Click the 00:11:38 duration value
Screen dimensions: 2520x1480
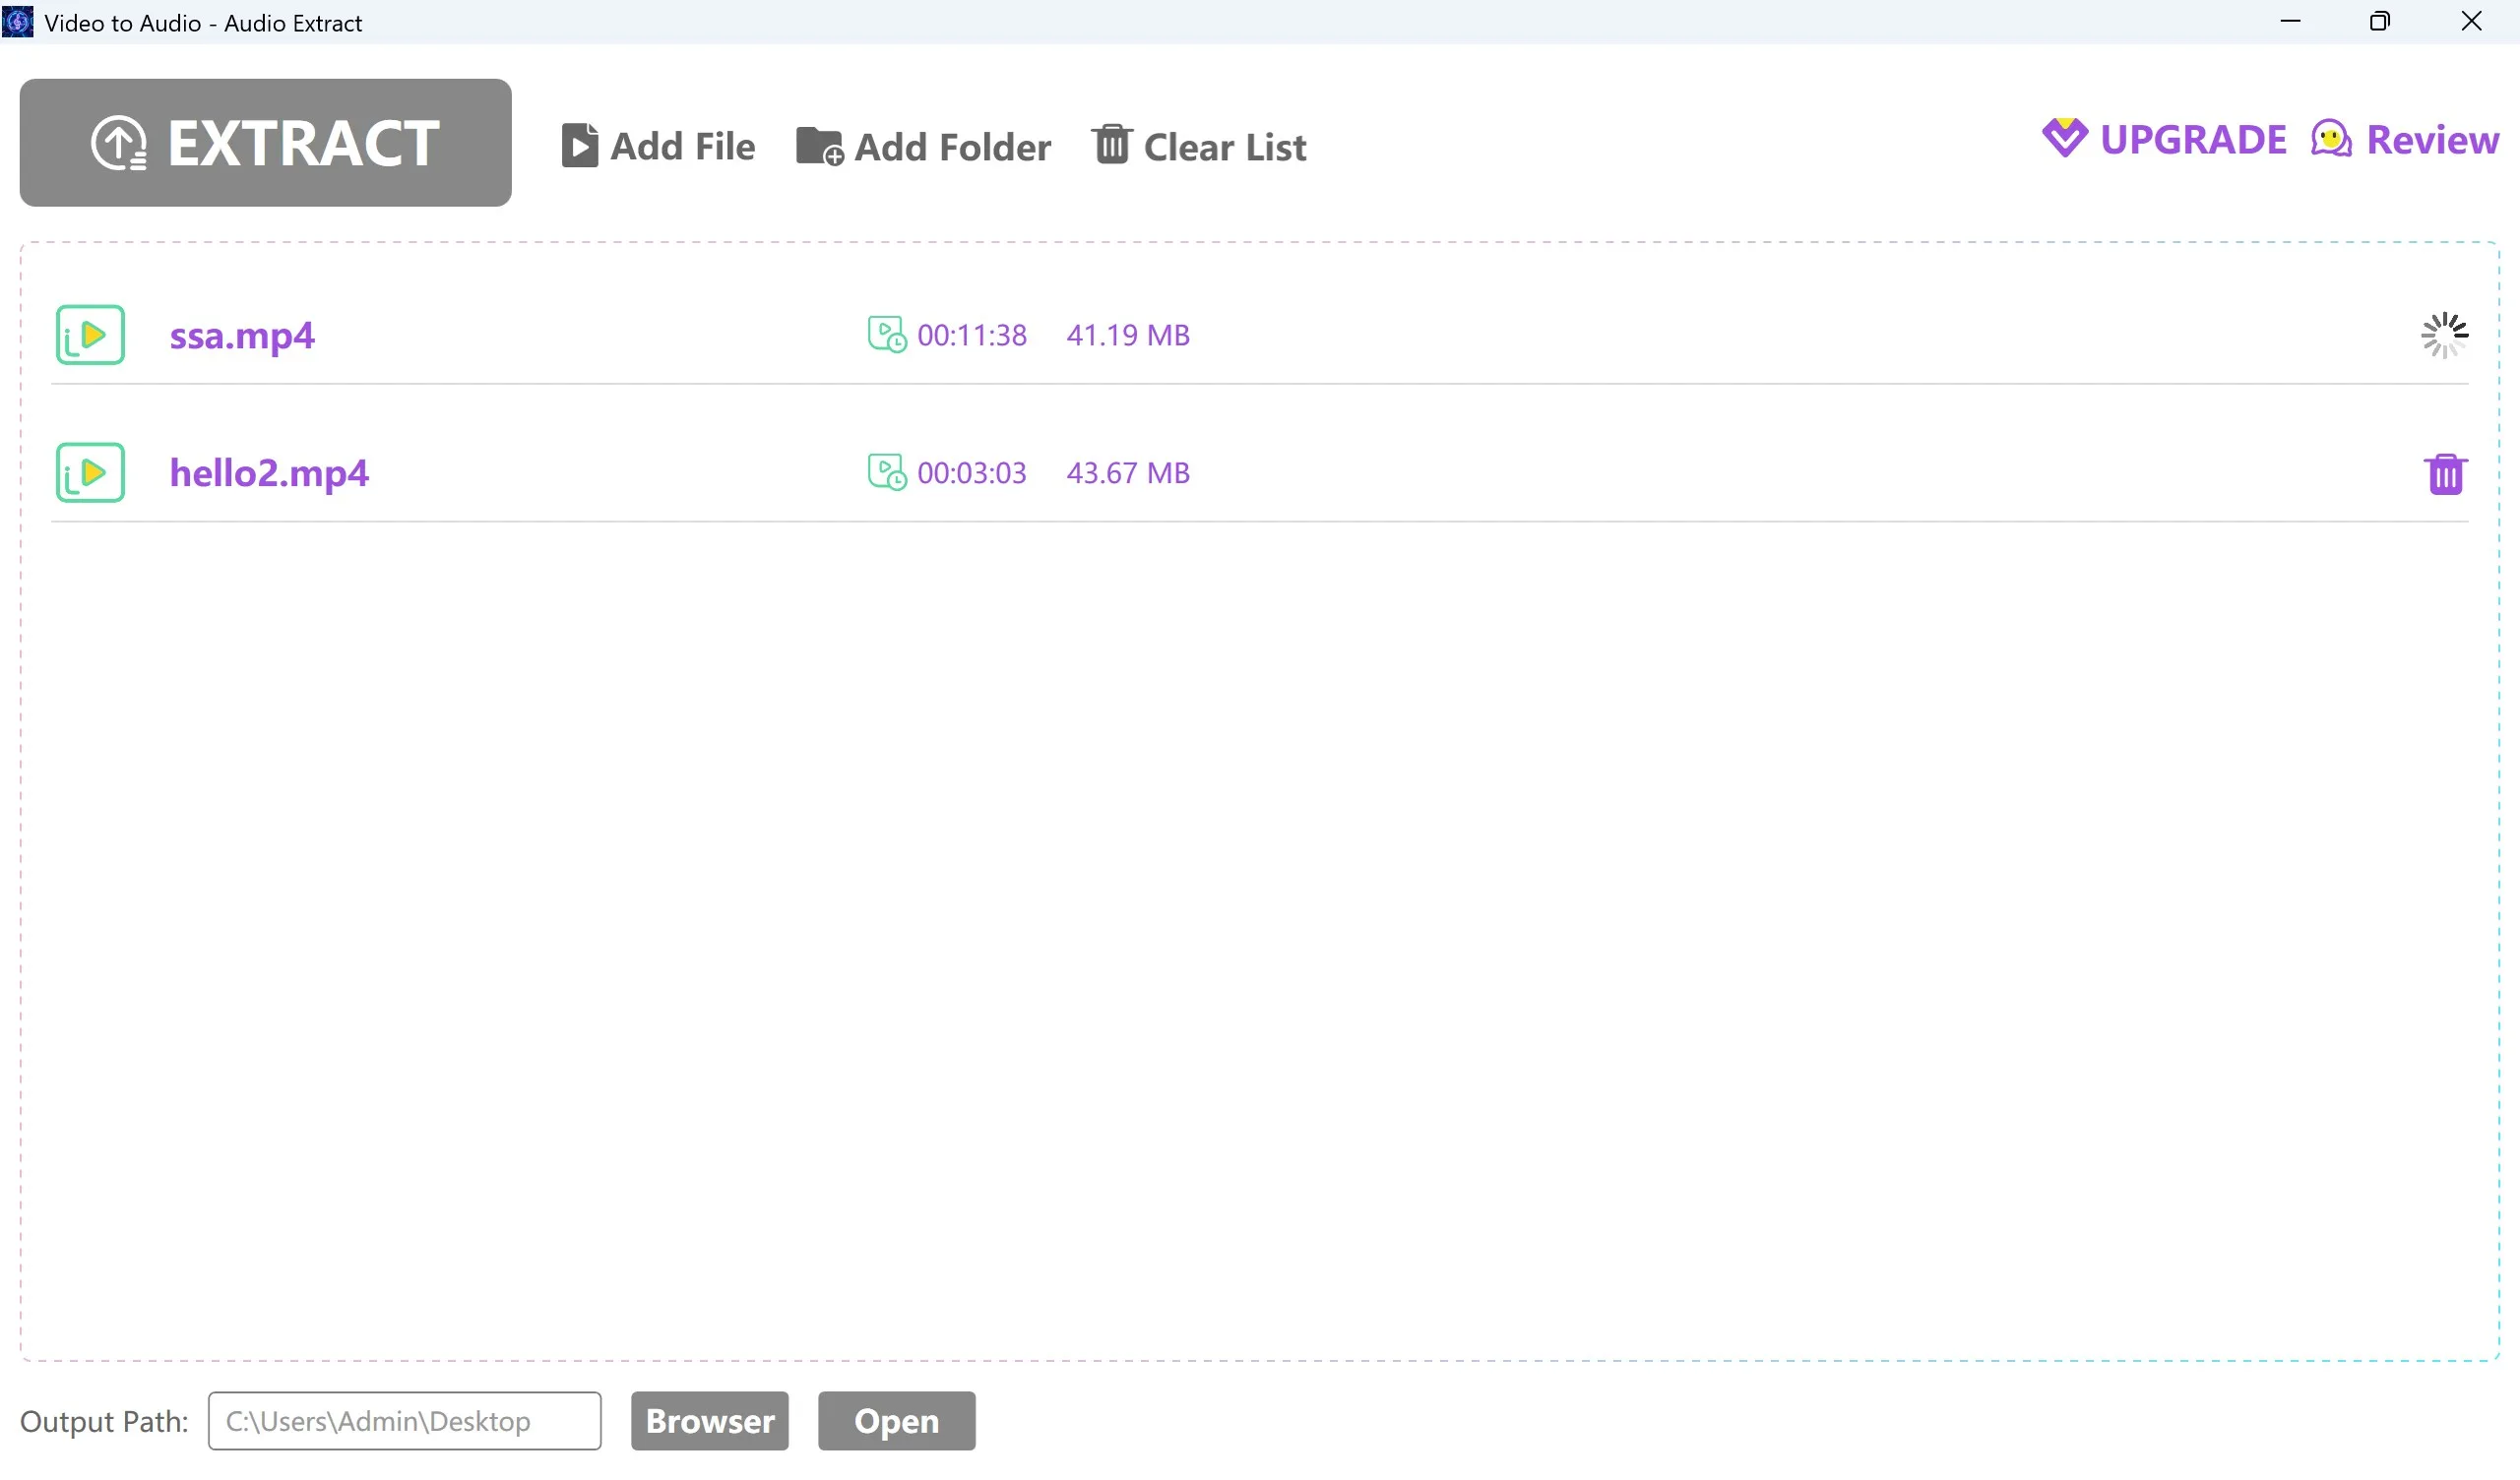(972, 335)
